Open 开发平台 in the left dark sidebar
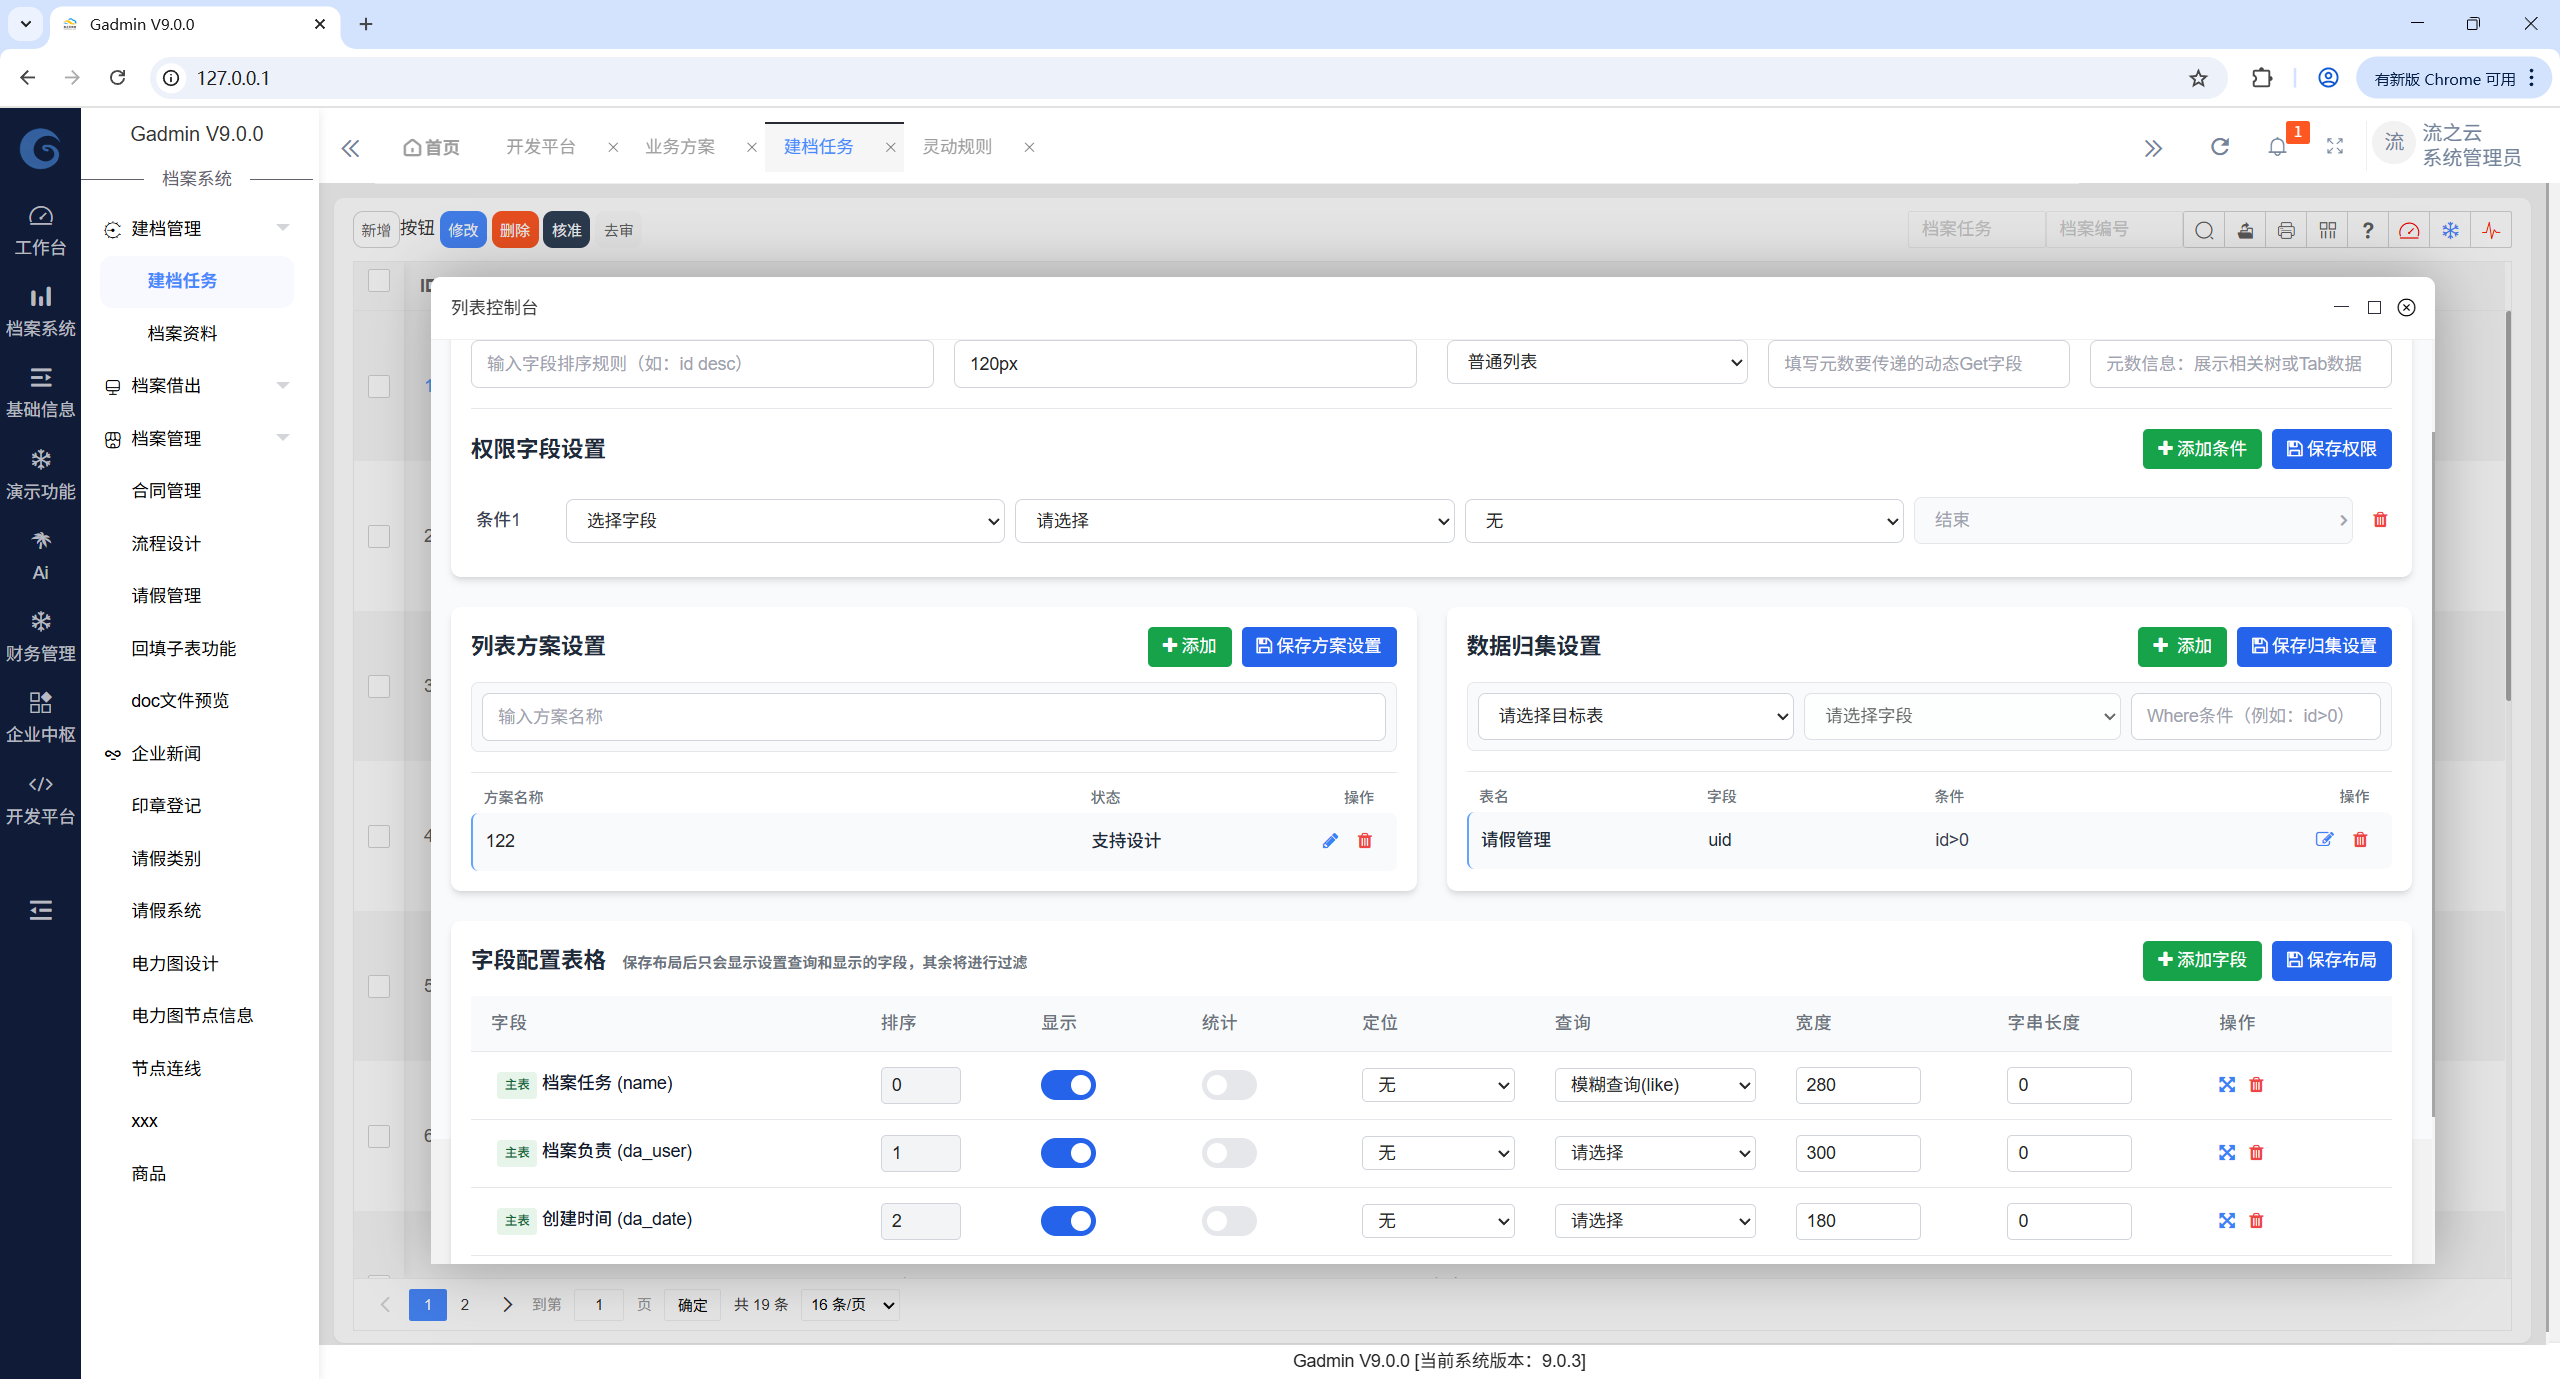This screenshot has height=1379, width=2560. [40, 800]
